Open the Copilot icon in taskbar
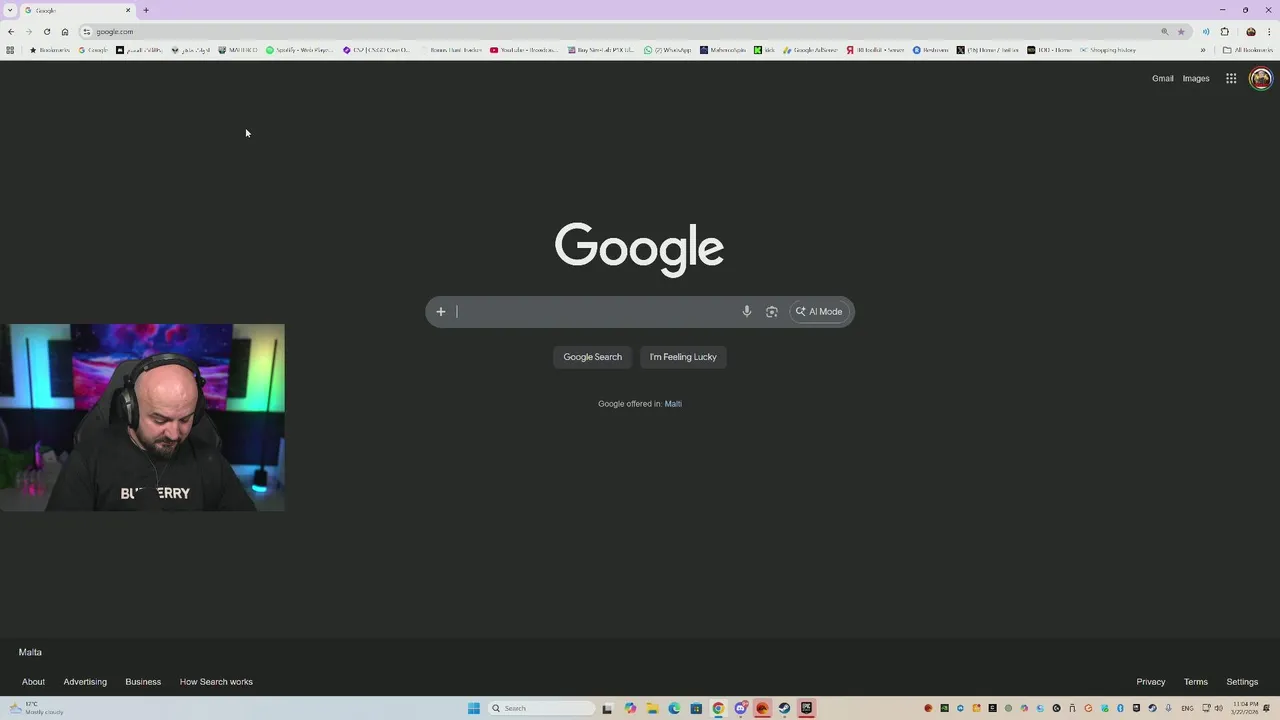This screenshot has width=1280, height=720. tap(630, 708)
